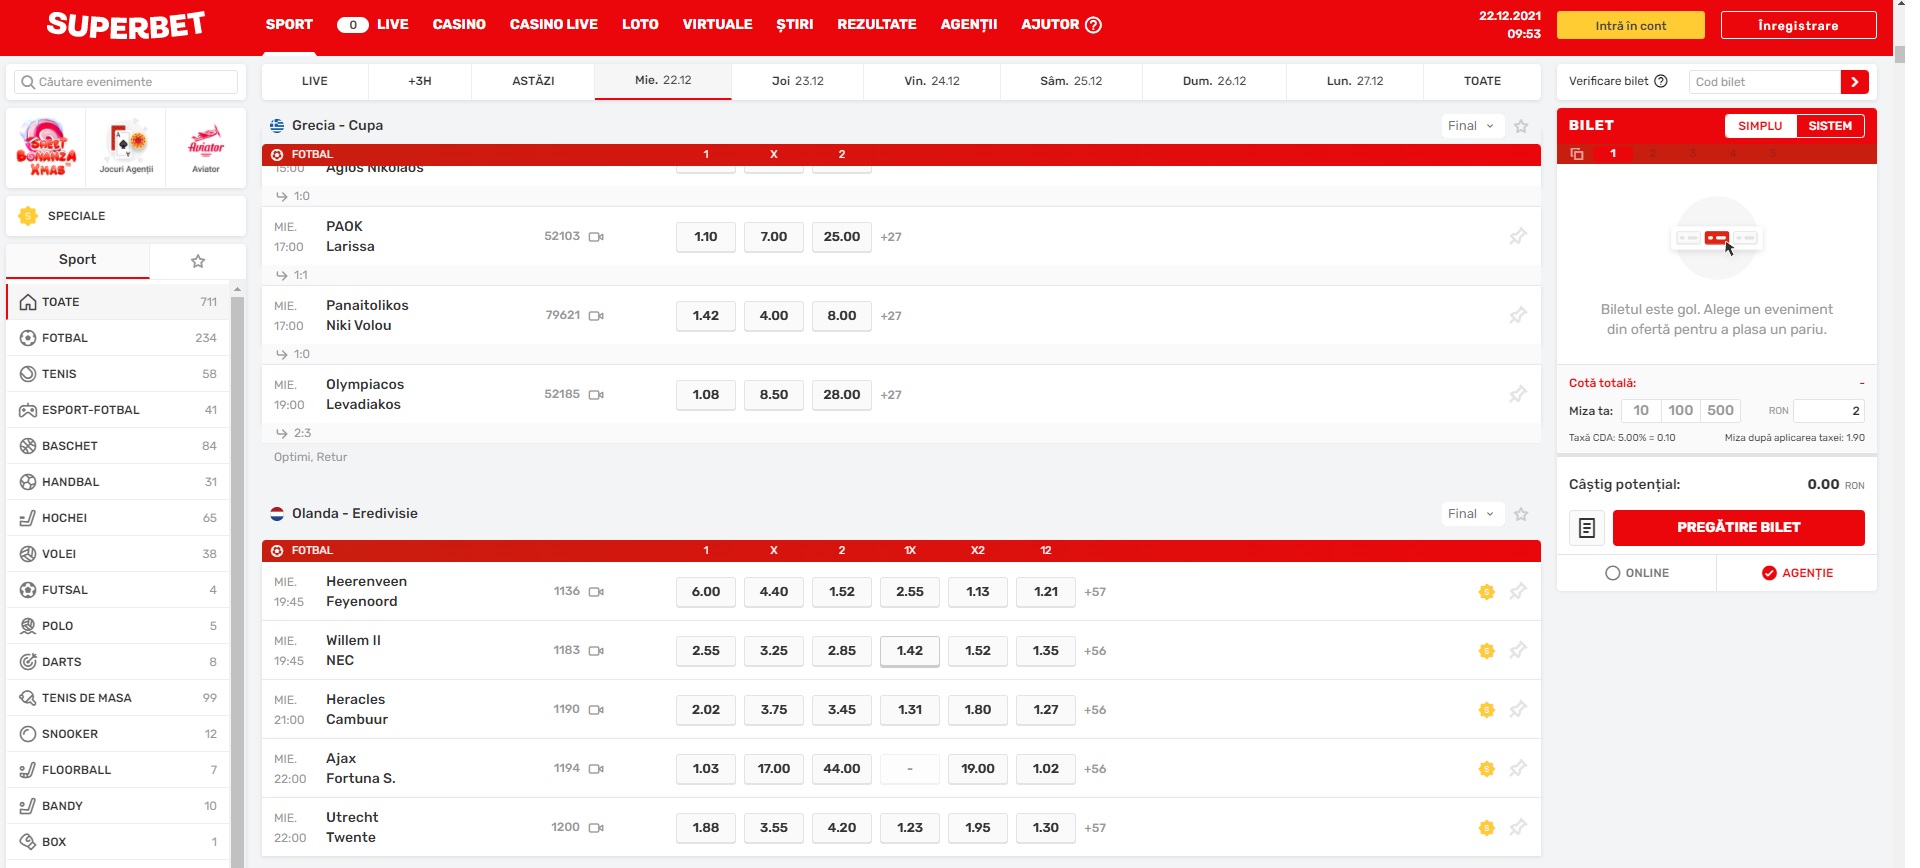Click the copy ticket icon in Bilet panel
Screen dimensions: 1920x868
(x=1577, y=154)
